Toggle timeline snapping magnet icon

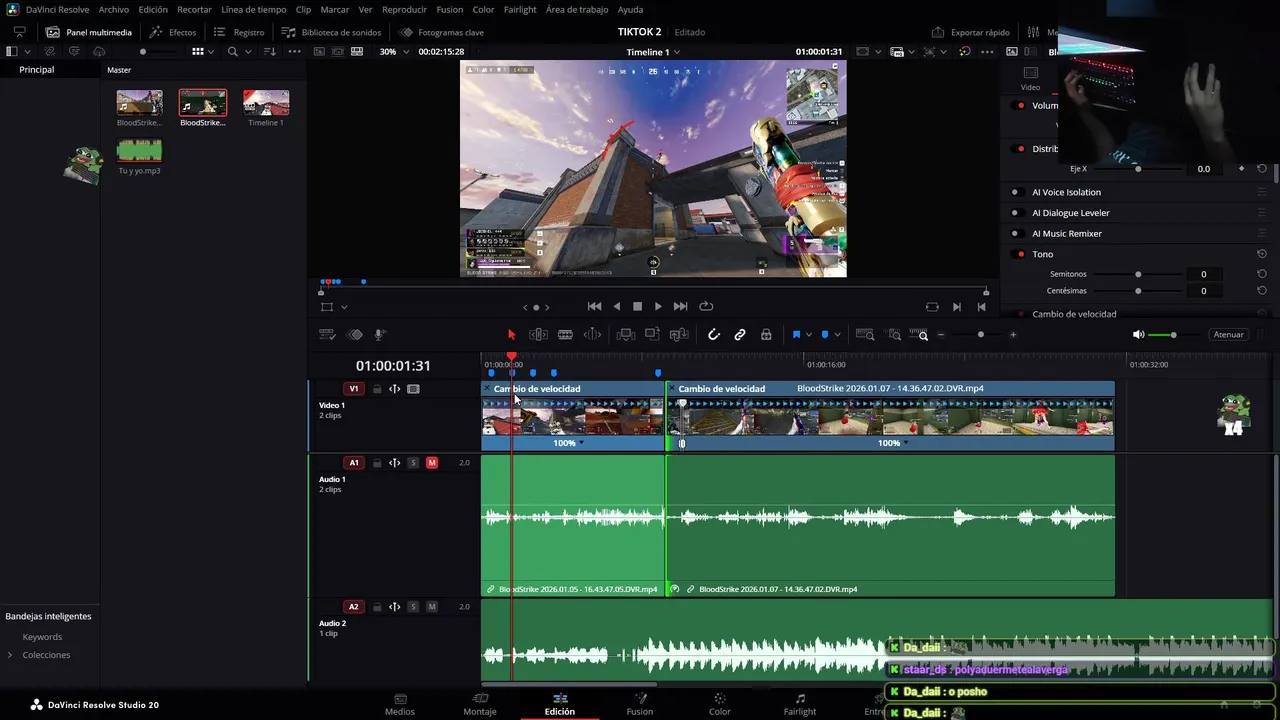click(x=713, y=335)
